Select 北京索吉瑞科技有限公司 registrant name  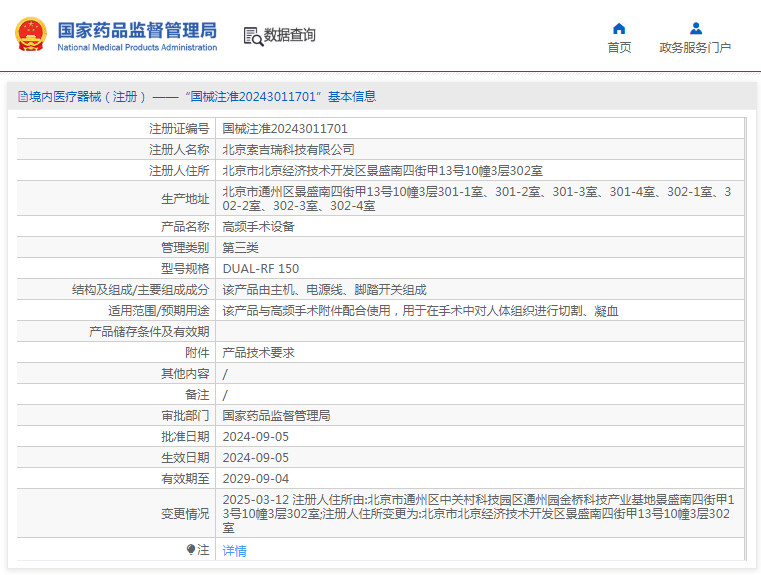[x=288, y=149]
